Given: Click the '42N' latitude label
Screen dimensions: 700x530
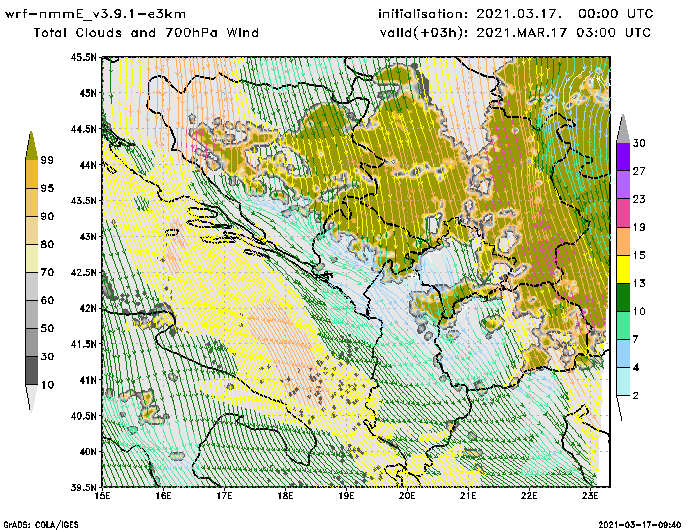Looking at the screenshot, I should (88, 308).
